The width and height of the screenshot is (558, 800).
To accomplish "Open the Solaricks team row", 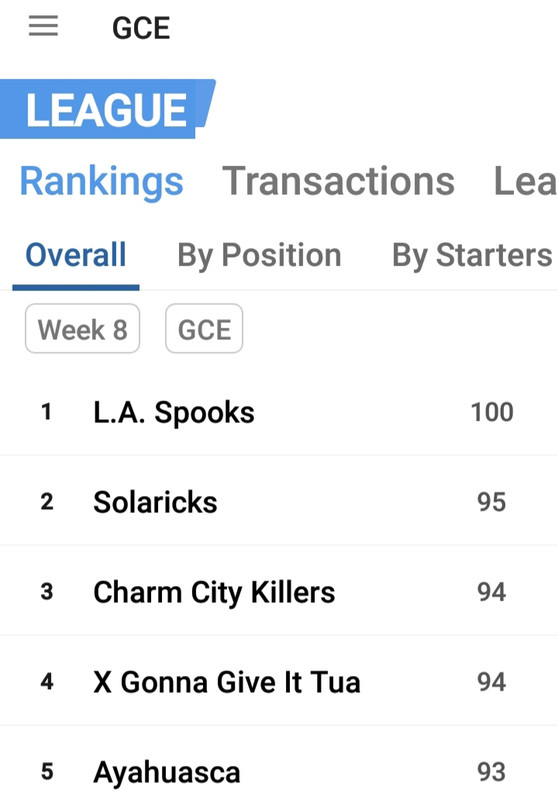I will [x=279, y=502].
